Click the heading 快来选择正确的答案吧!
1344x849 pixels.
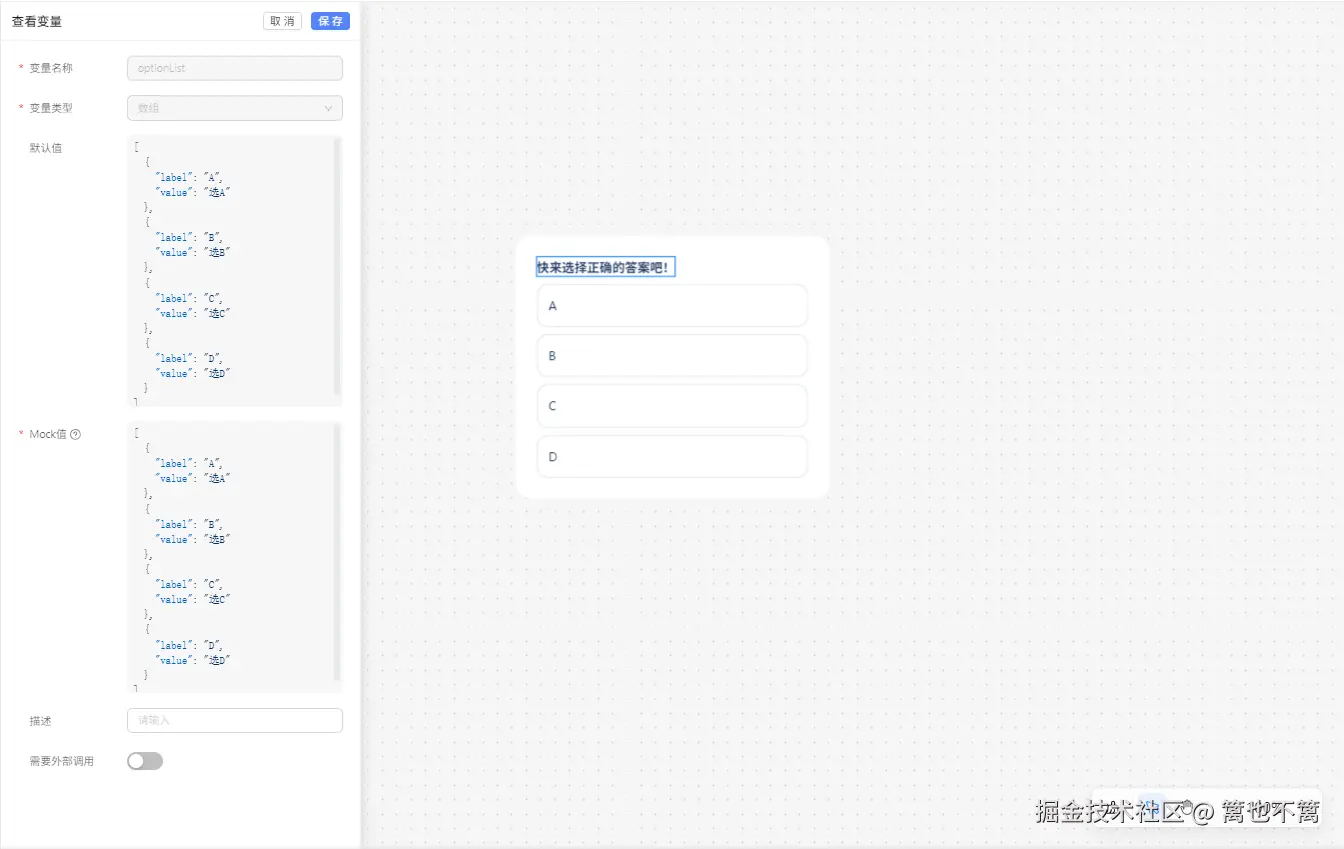pos(606,268)
